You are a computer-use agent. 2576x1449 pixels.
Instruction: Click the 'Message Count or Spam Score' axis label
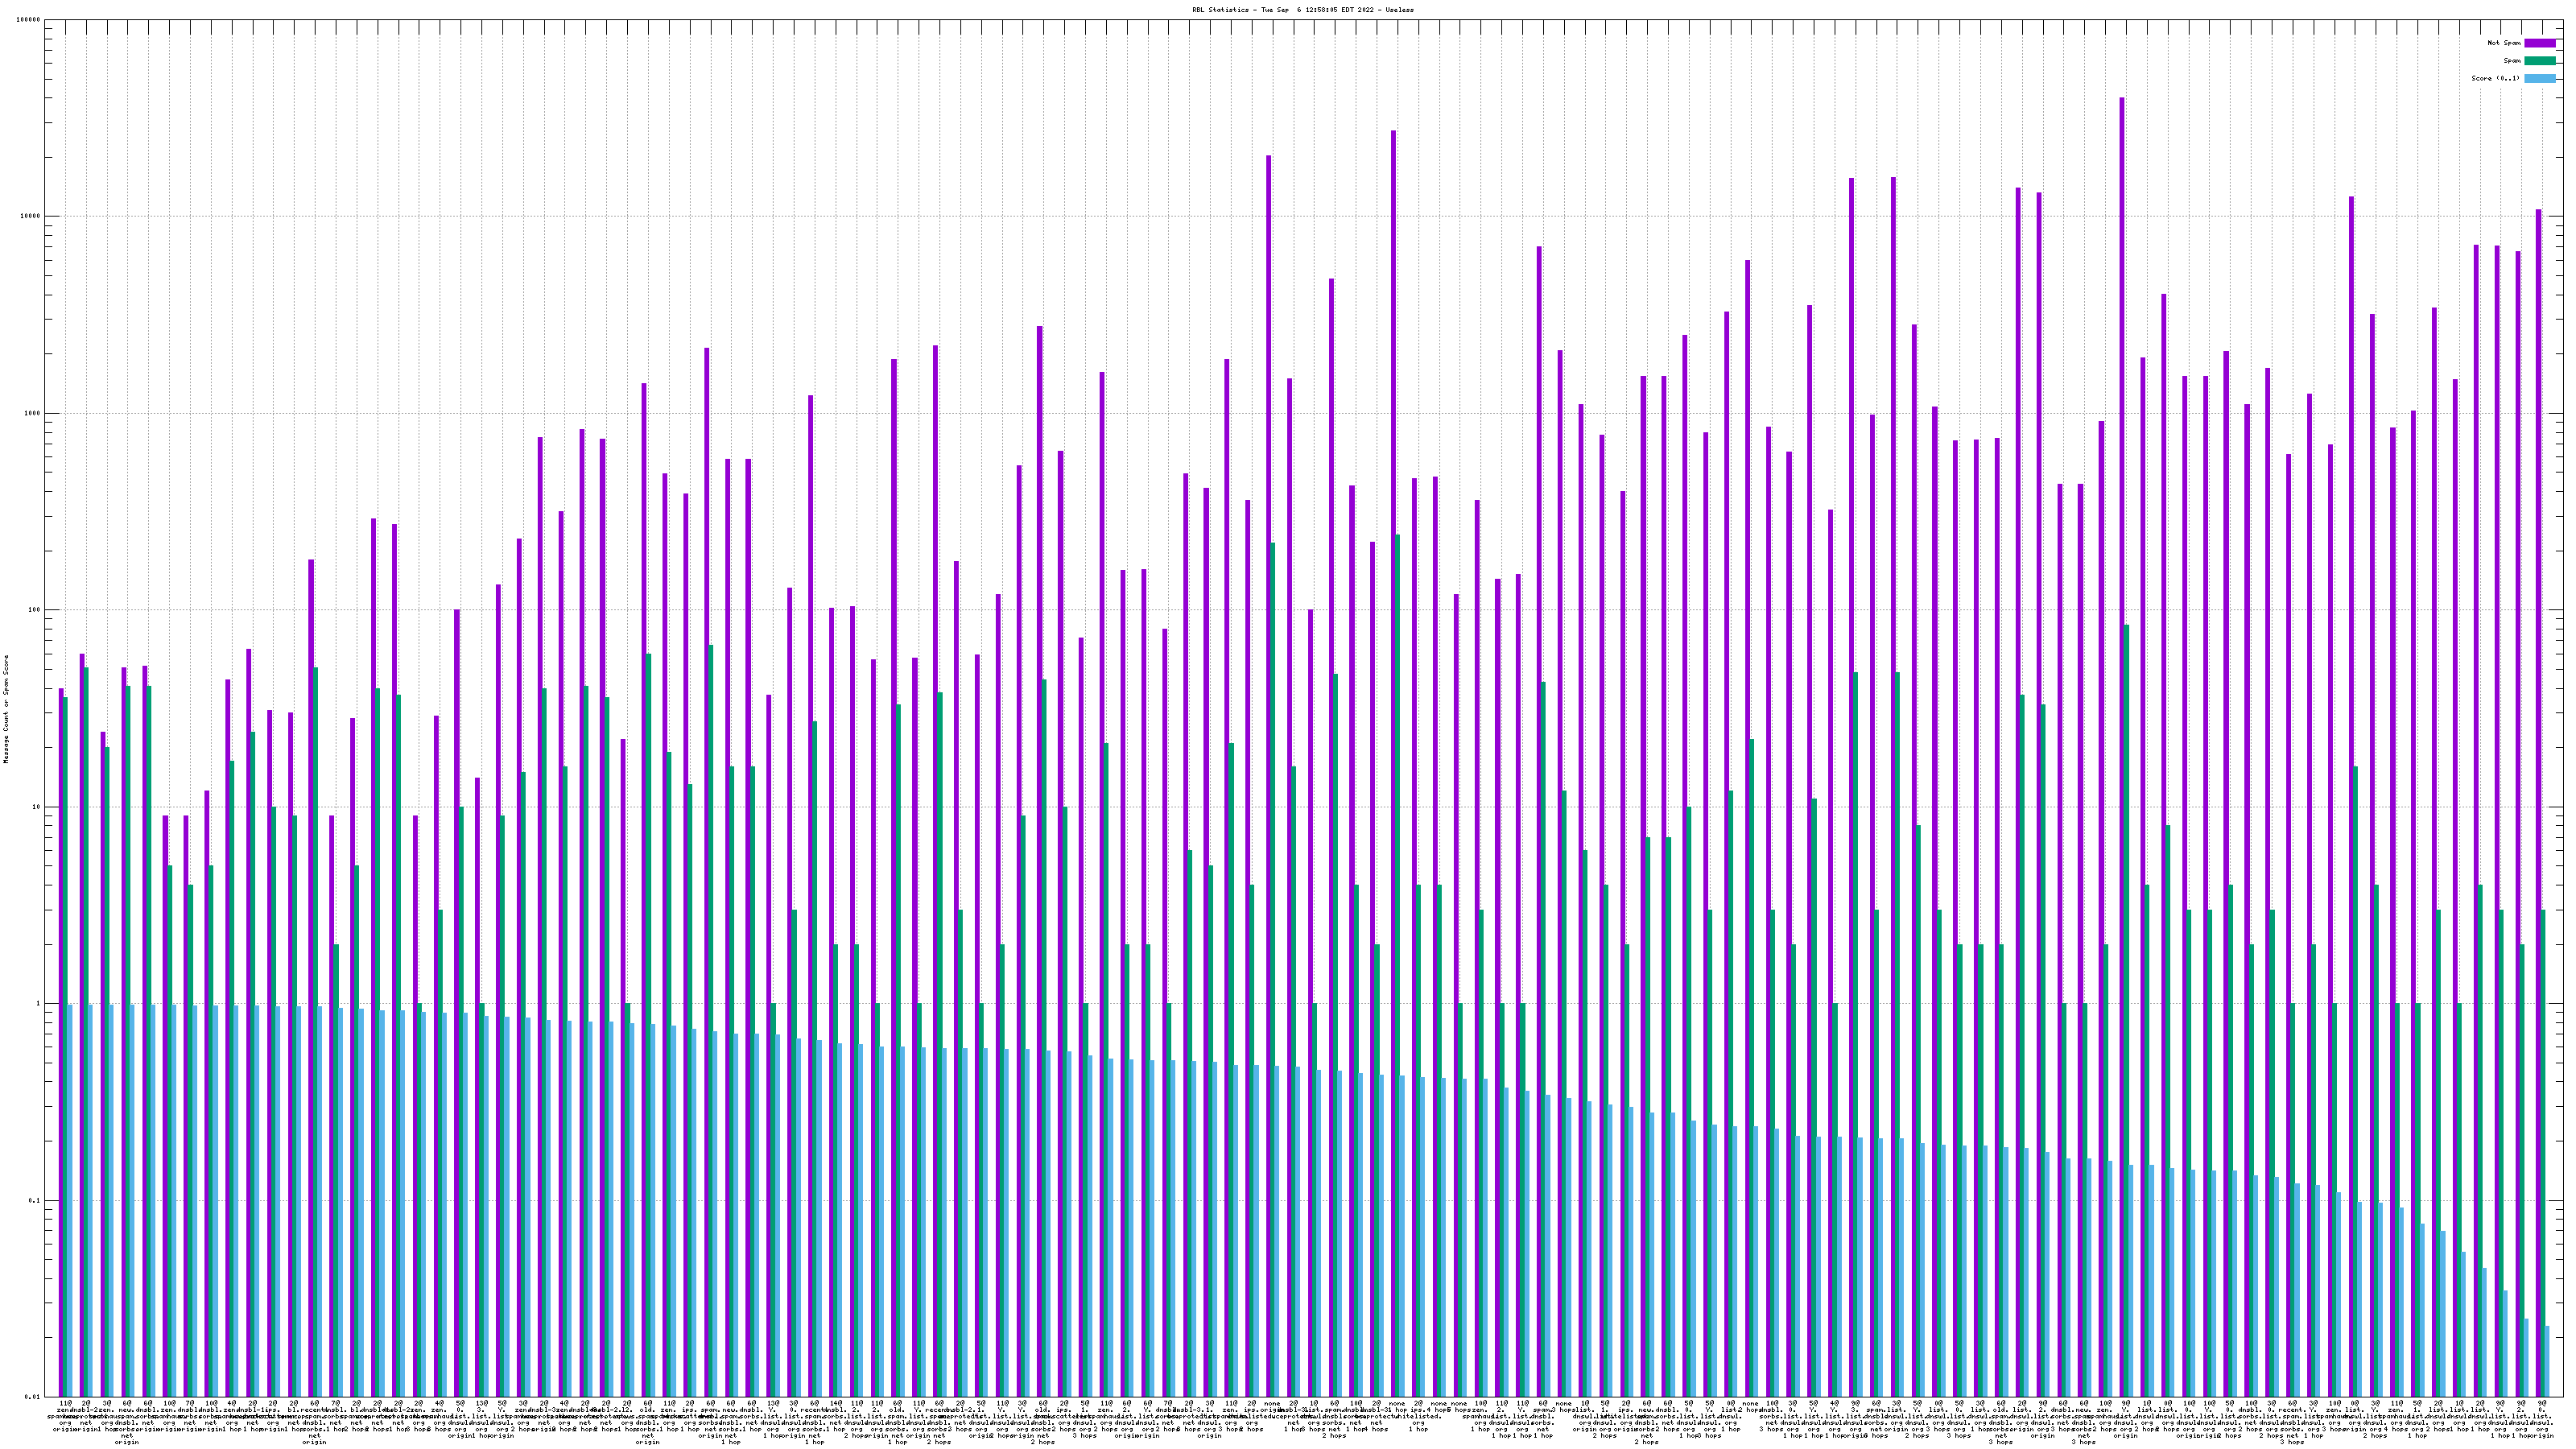click(x=6, y=709)
